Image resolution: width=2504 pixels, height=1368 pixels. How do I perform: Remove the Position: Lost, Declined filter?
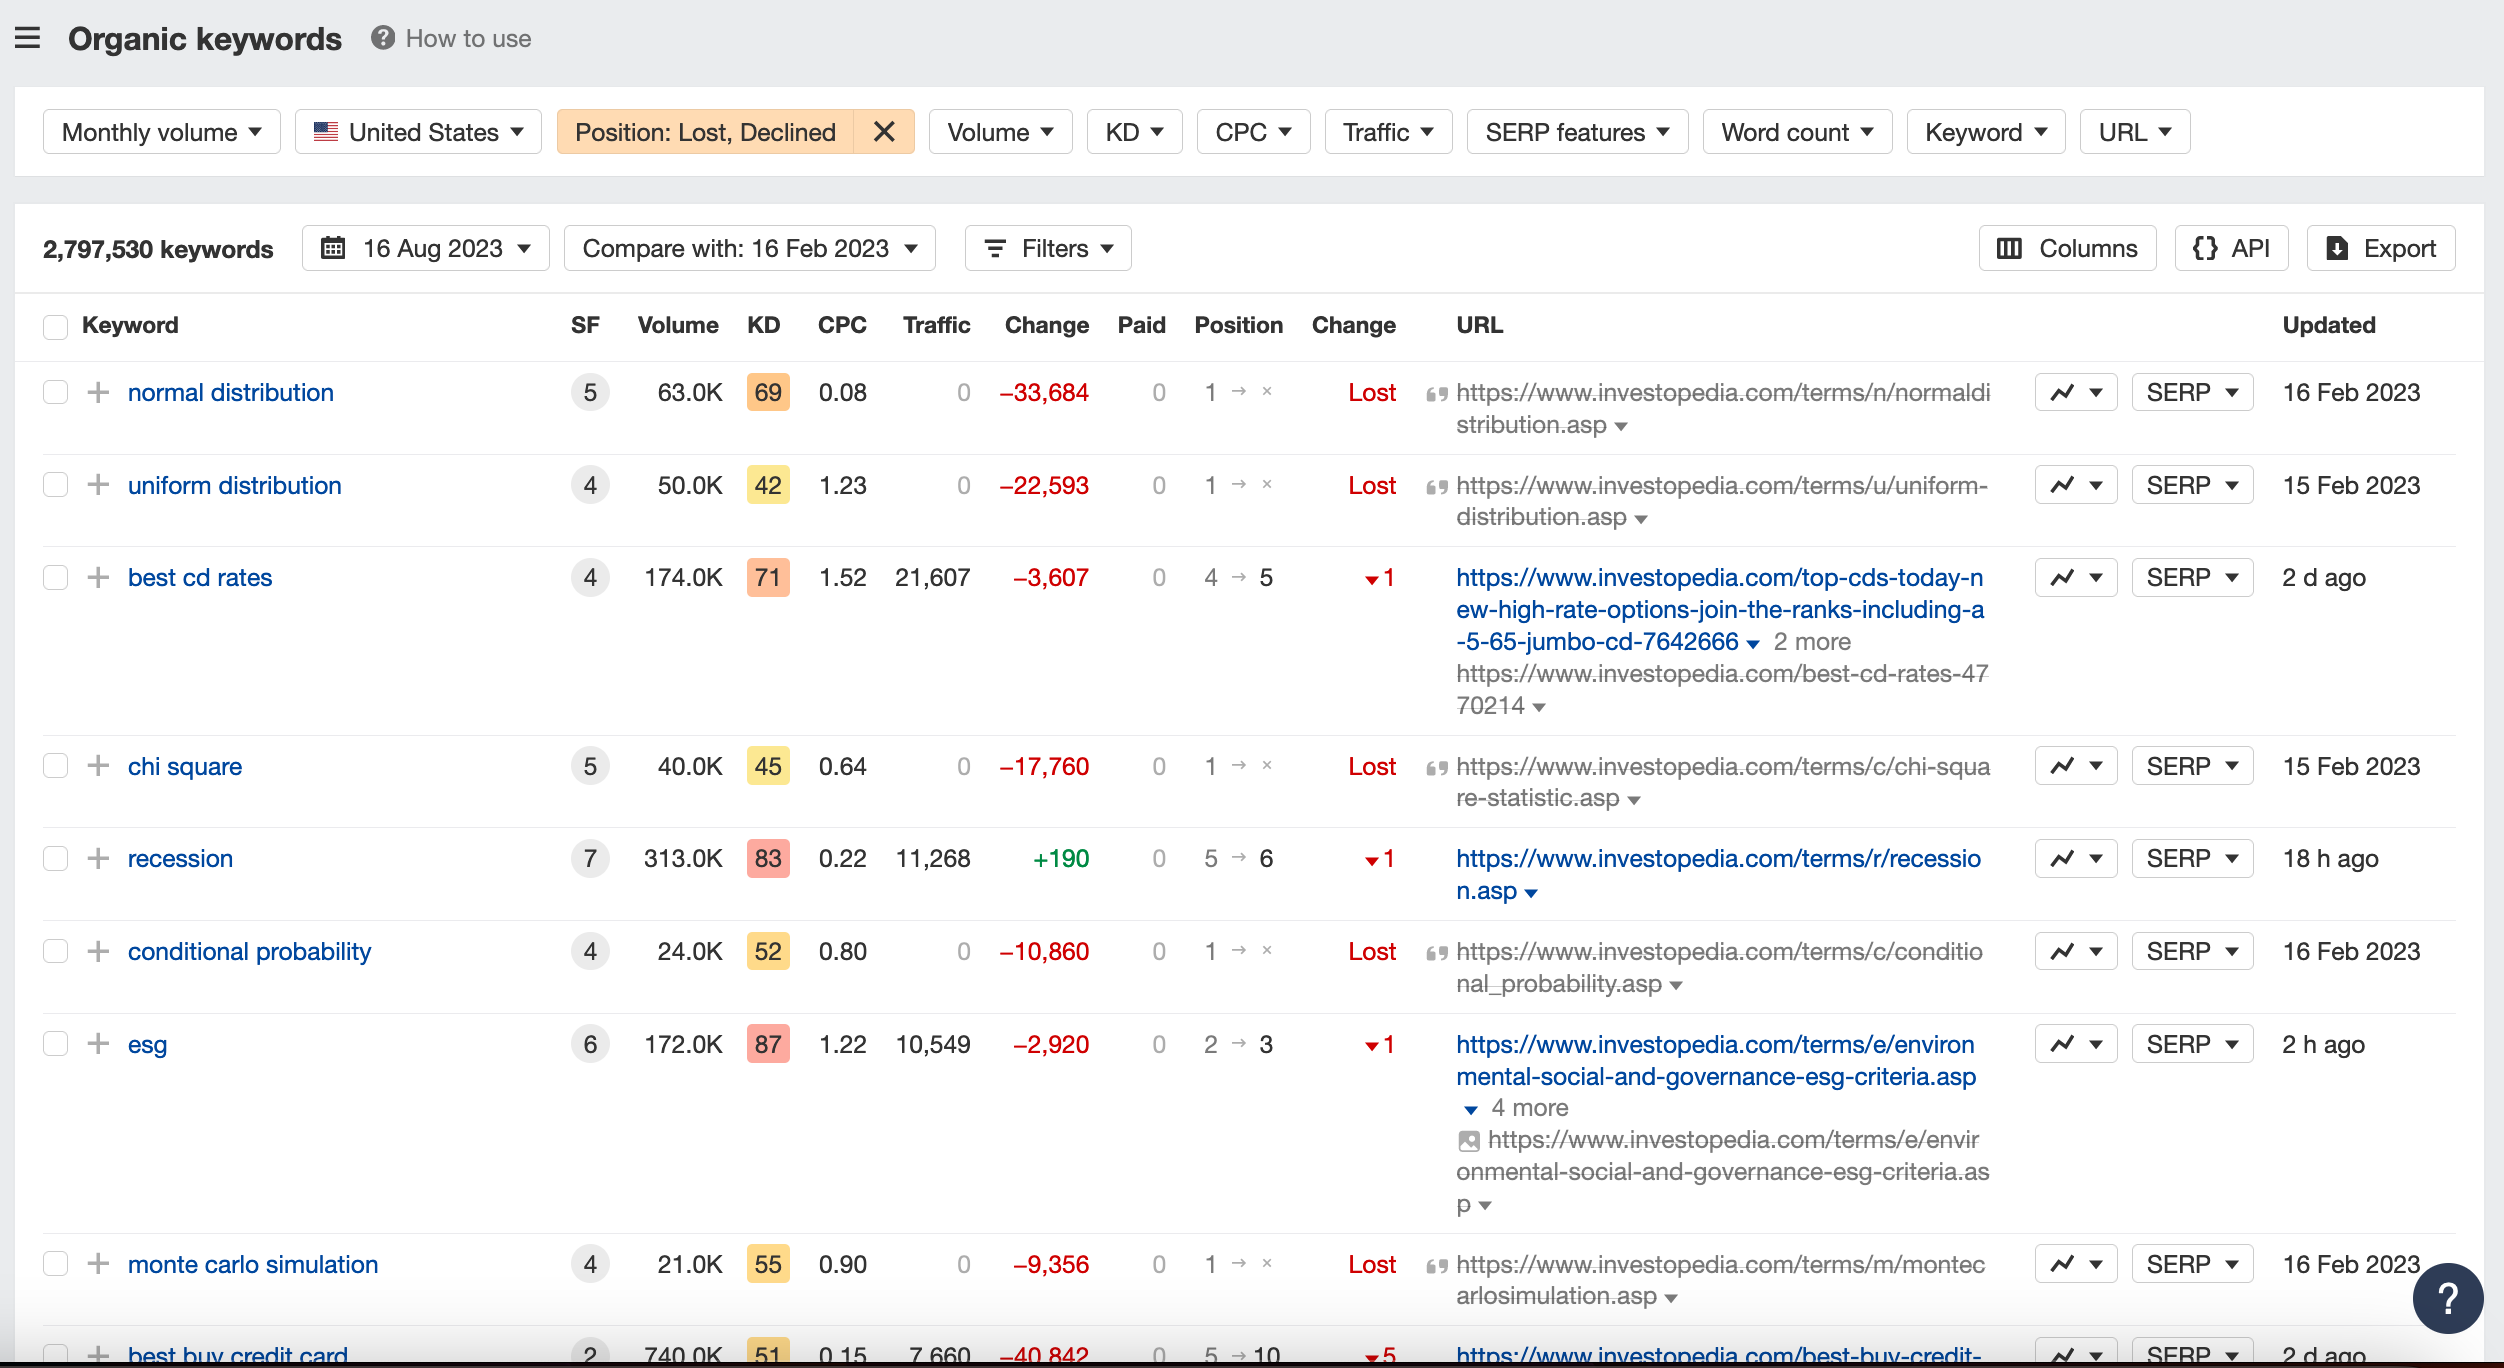point(884,132)
